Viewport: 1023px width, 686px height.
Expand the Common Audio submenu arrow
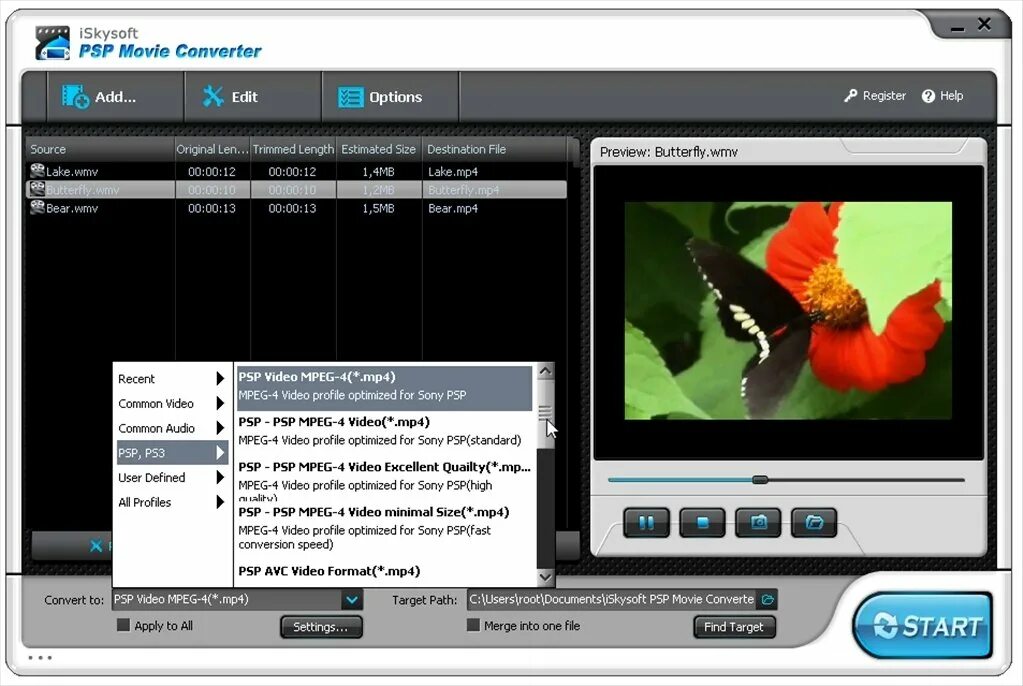(220, 428)
